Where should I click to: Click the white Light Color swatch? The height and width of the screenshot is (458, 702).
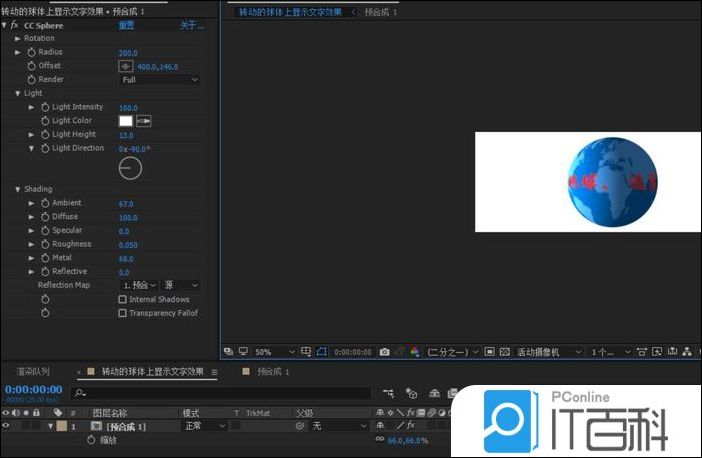[126, 121]
